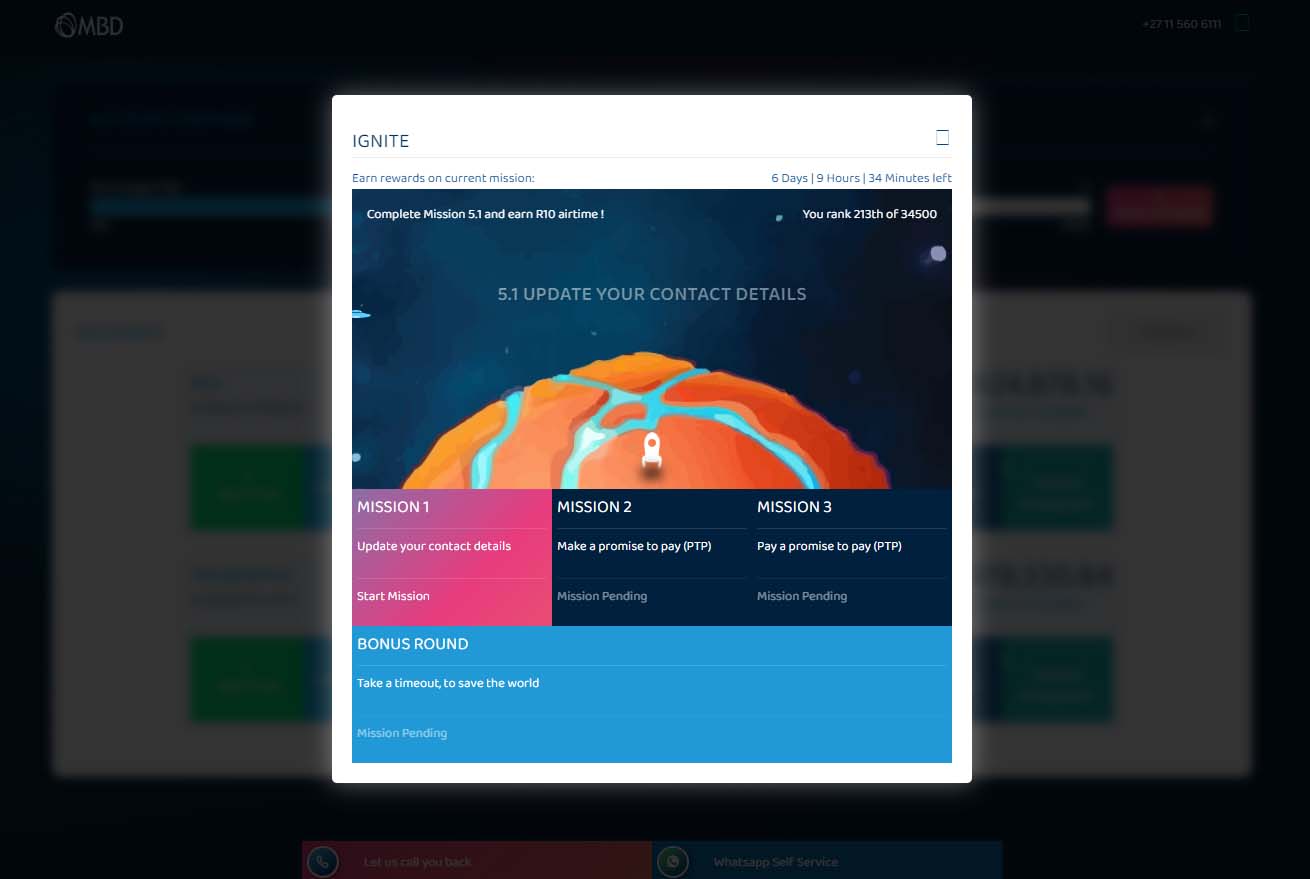Viewport: 1310px width, 879px height.
Task: Click 'Make a promise to pay (PTP)' text
Action: [634, 546]
